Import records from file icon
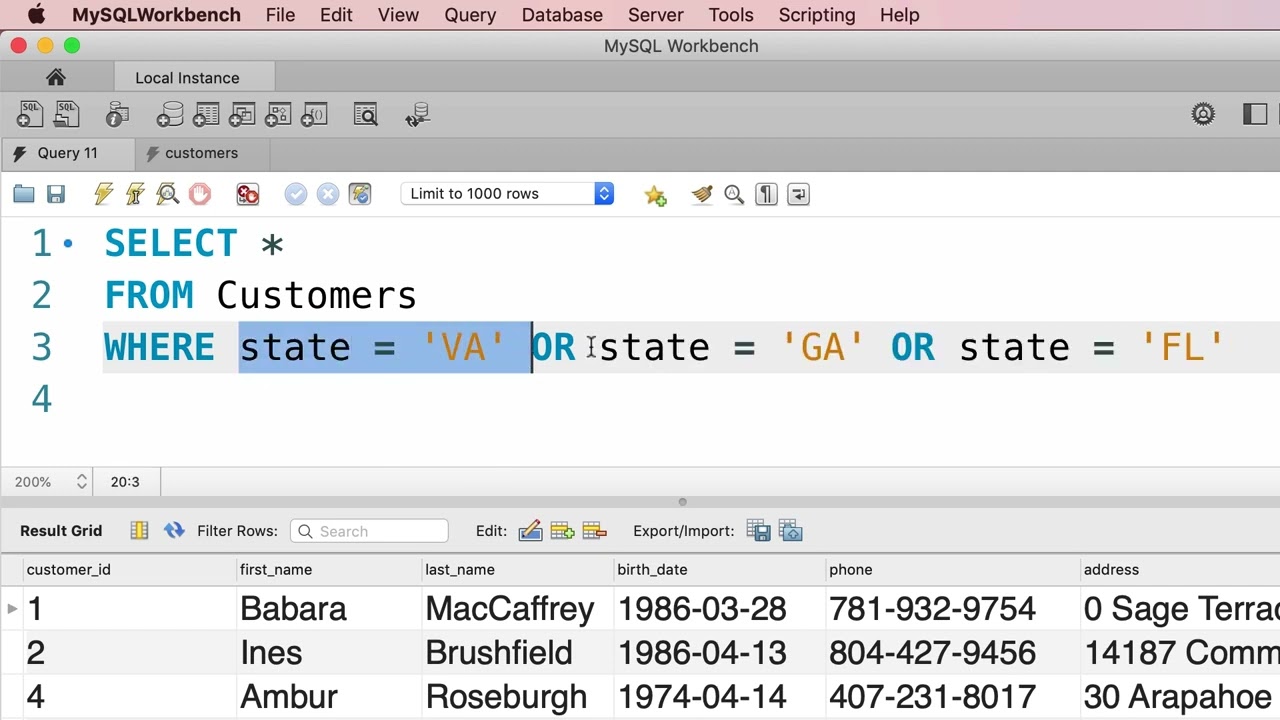 (x=790, y=531)
